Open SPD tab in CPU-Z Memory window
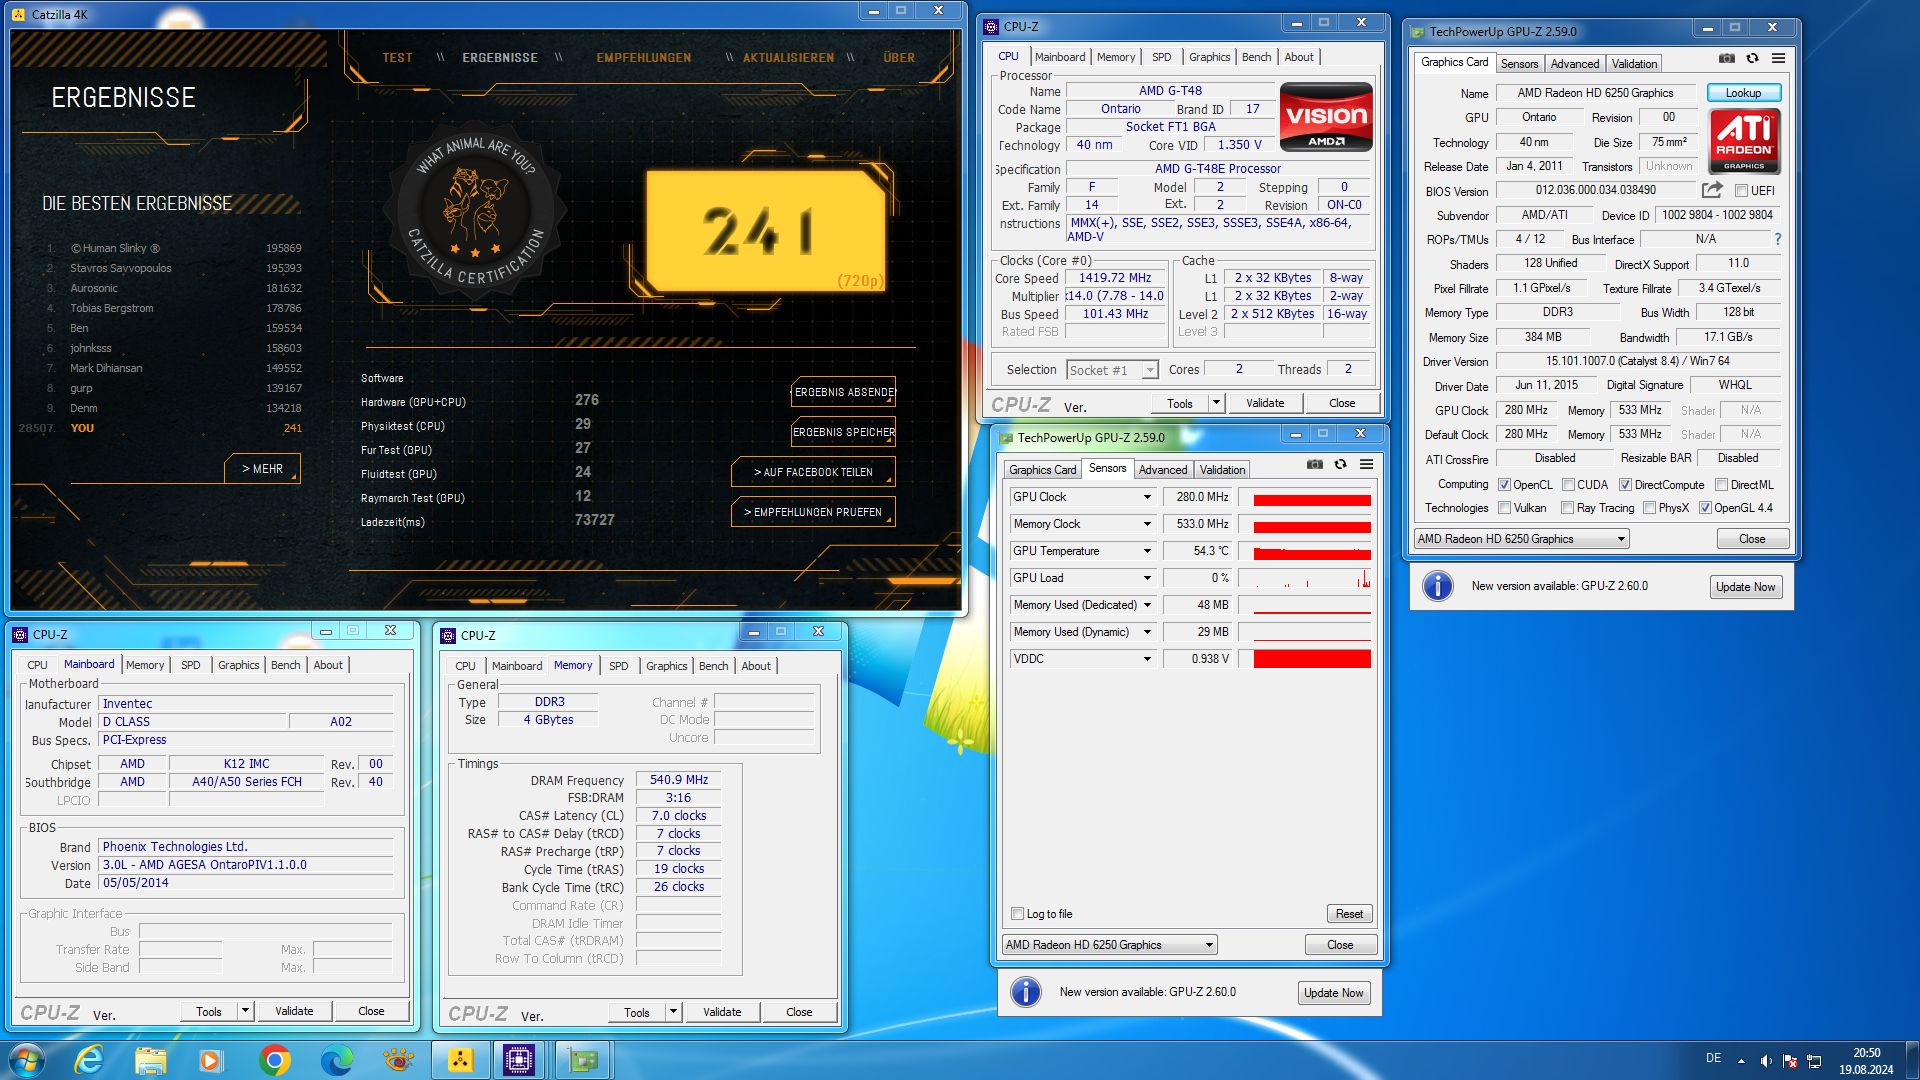1920x1080 pixels. [618, 666]
